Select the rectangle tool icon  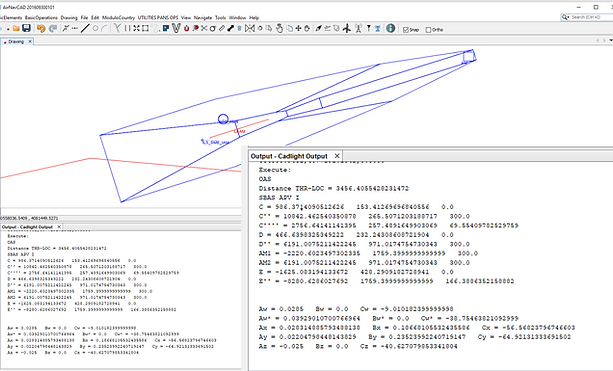(145, 28)
